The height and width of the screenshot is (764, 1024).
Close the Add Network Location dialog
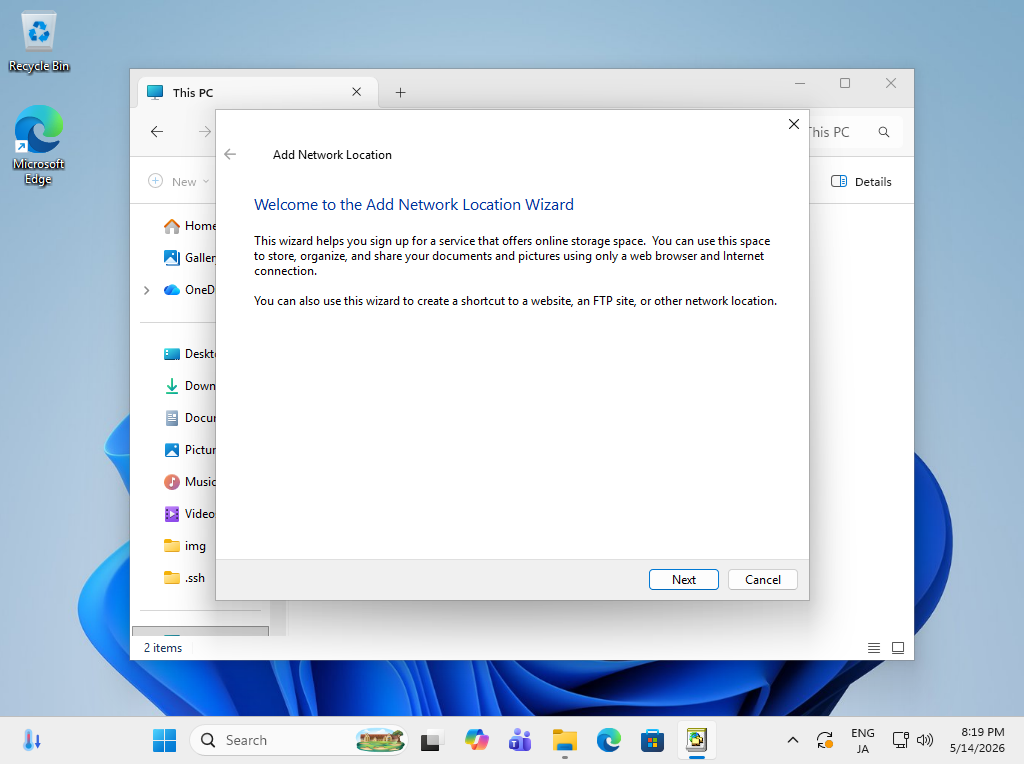click(x=793, y=124)
